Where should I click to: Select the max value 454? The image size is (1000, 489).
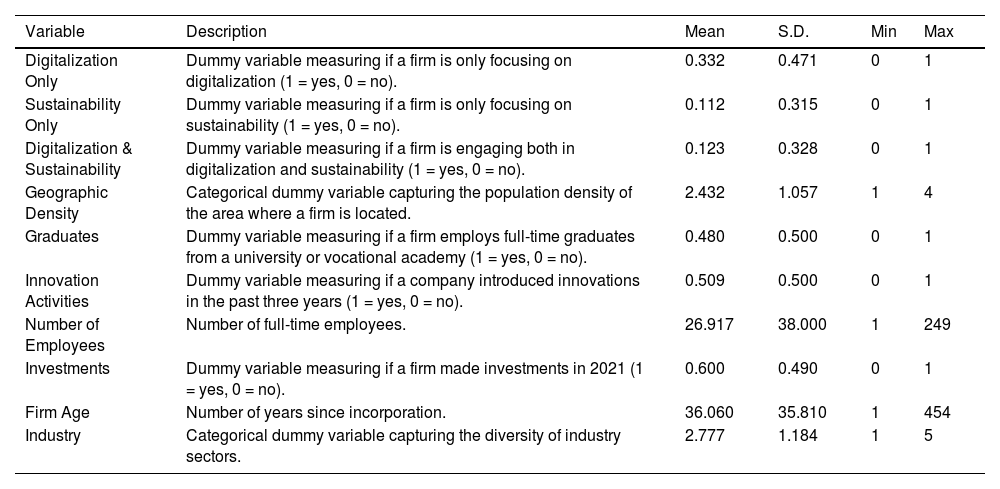[938, 412]
